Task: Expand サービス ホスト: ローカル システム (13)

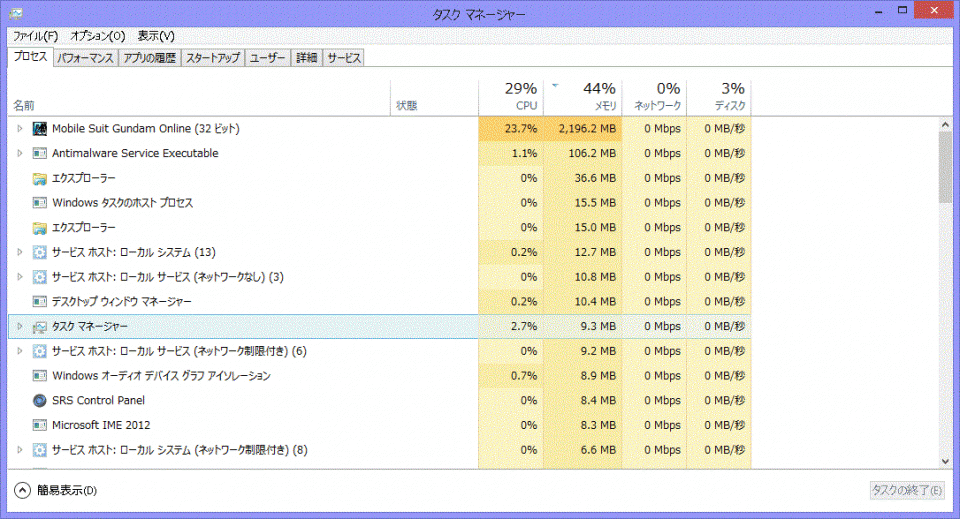Action: coord(20,252)
